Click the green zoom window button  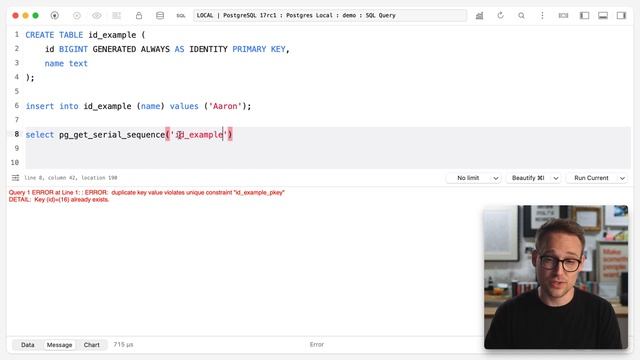point(36,16)
